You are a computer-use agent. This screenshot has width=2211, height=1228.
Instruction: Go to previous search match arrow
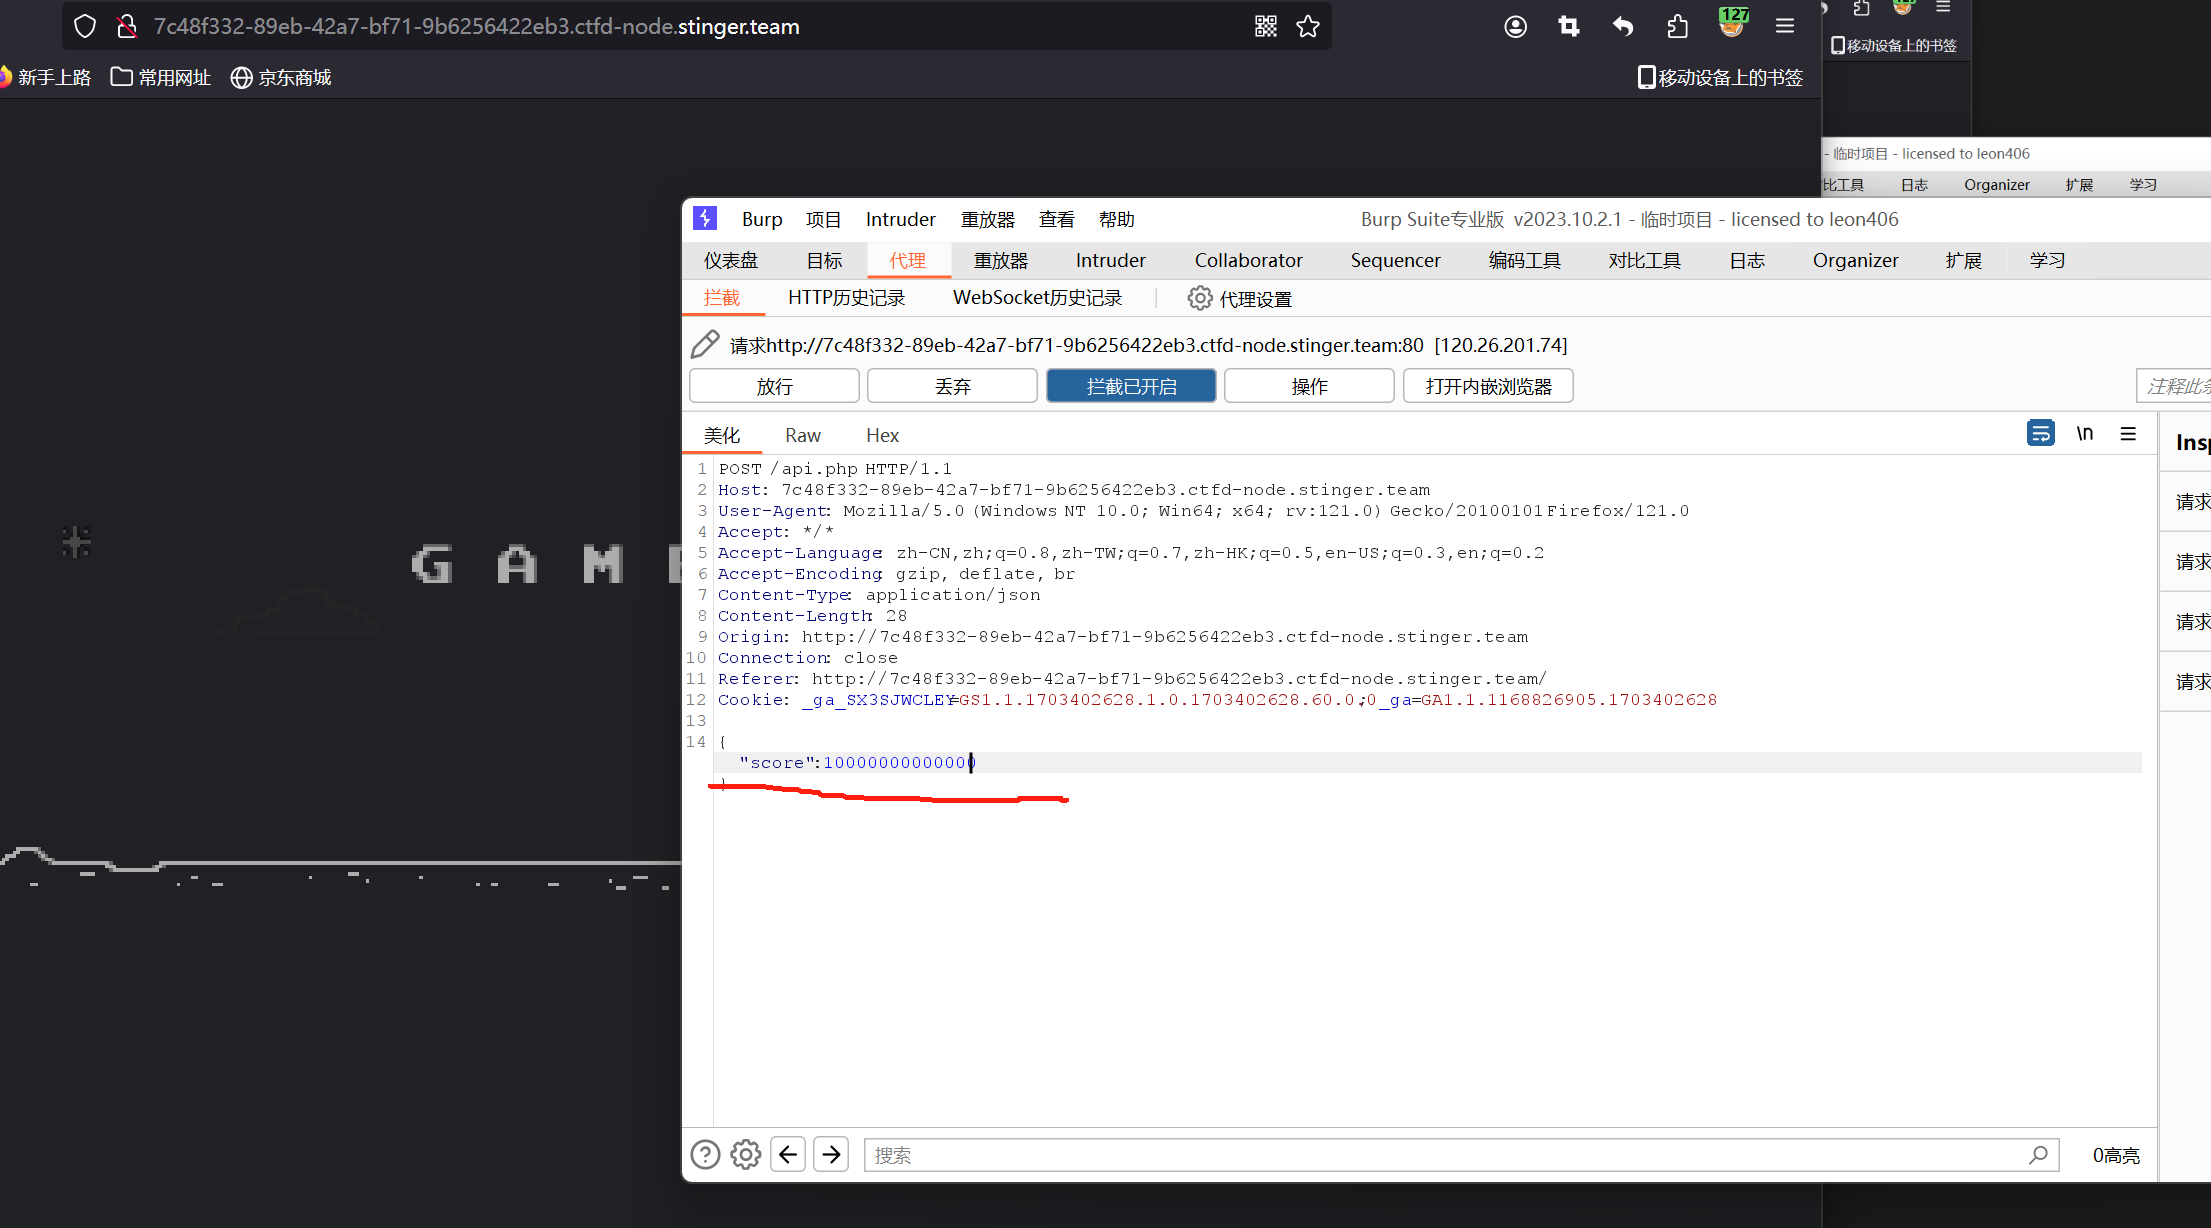pos(788,1155)
